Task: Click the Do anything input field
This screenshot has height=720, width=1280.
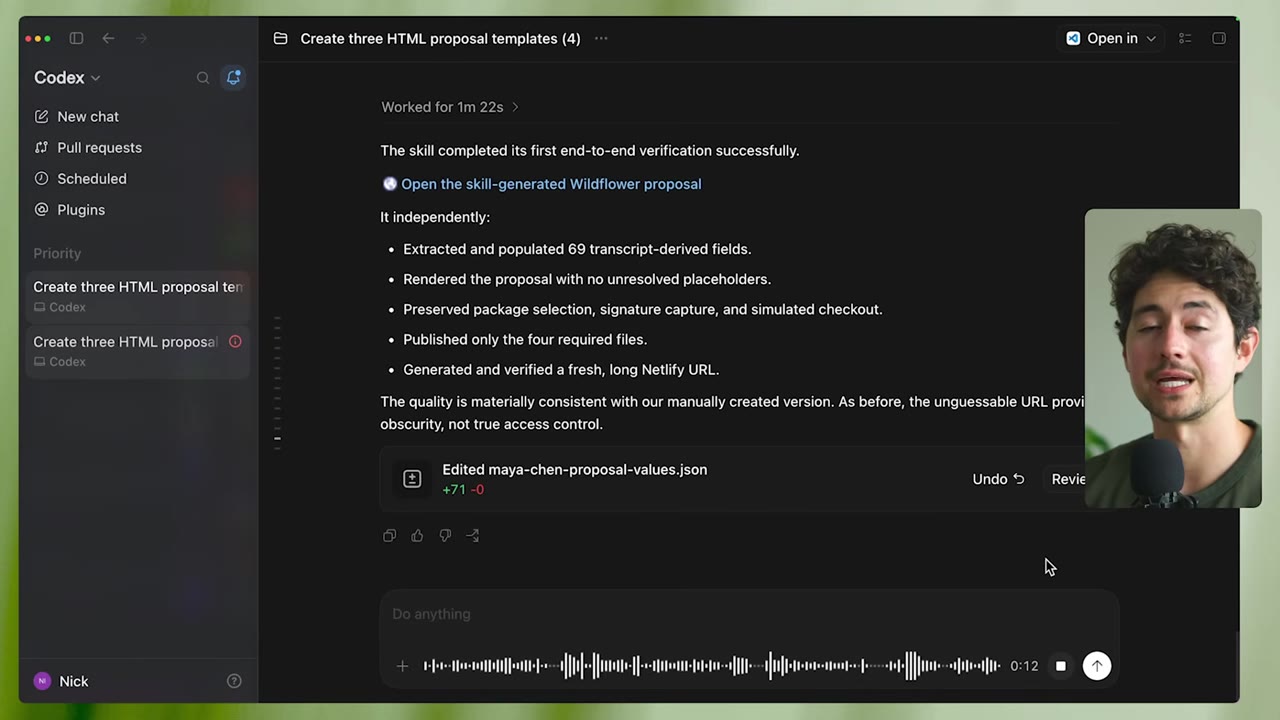Action: pos(749,614)
